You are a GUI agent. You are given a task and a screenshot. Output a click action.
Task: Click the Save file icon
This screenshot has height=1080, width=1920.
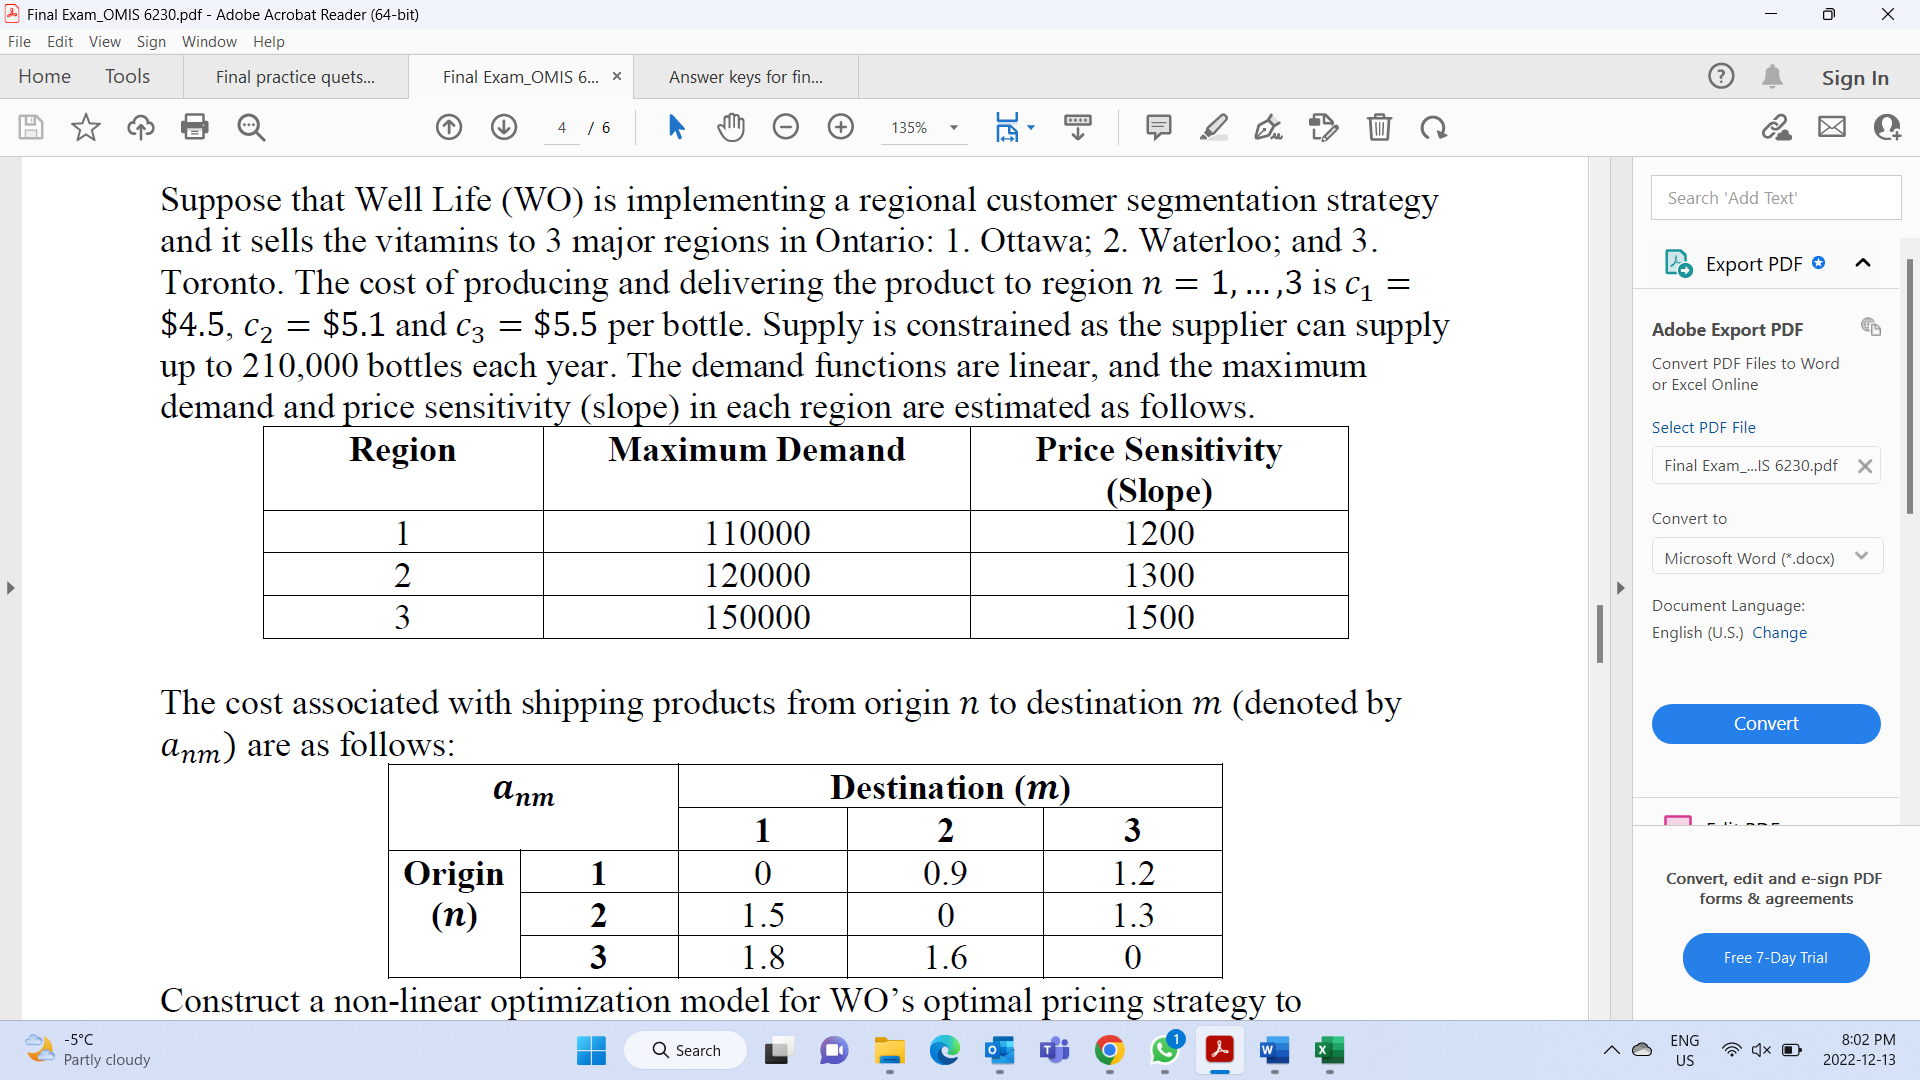coord(30,127)
